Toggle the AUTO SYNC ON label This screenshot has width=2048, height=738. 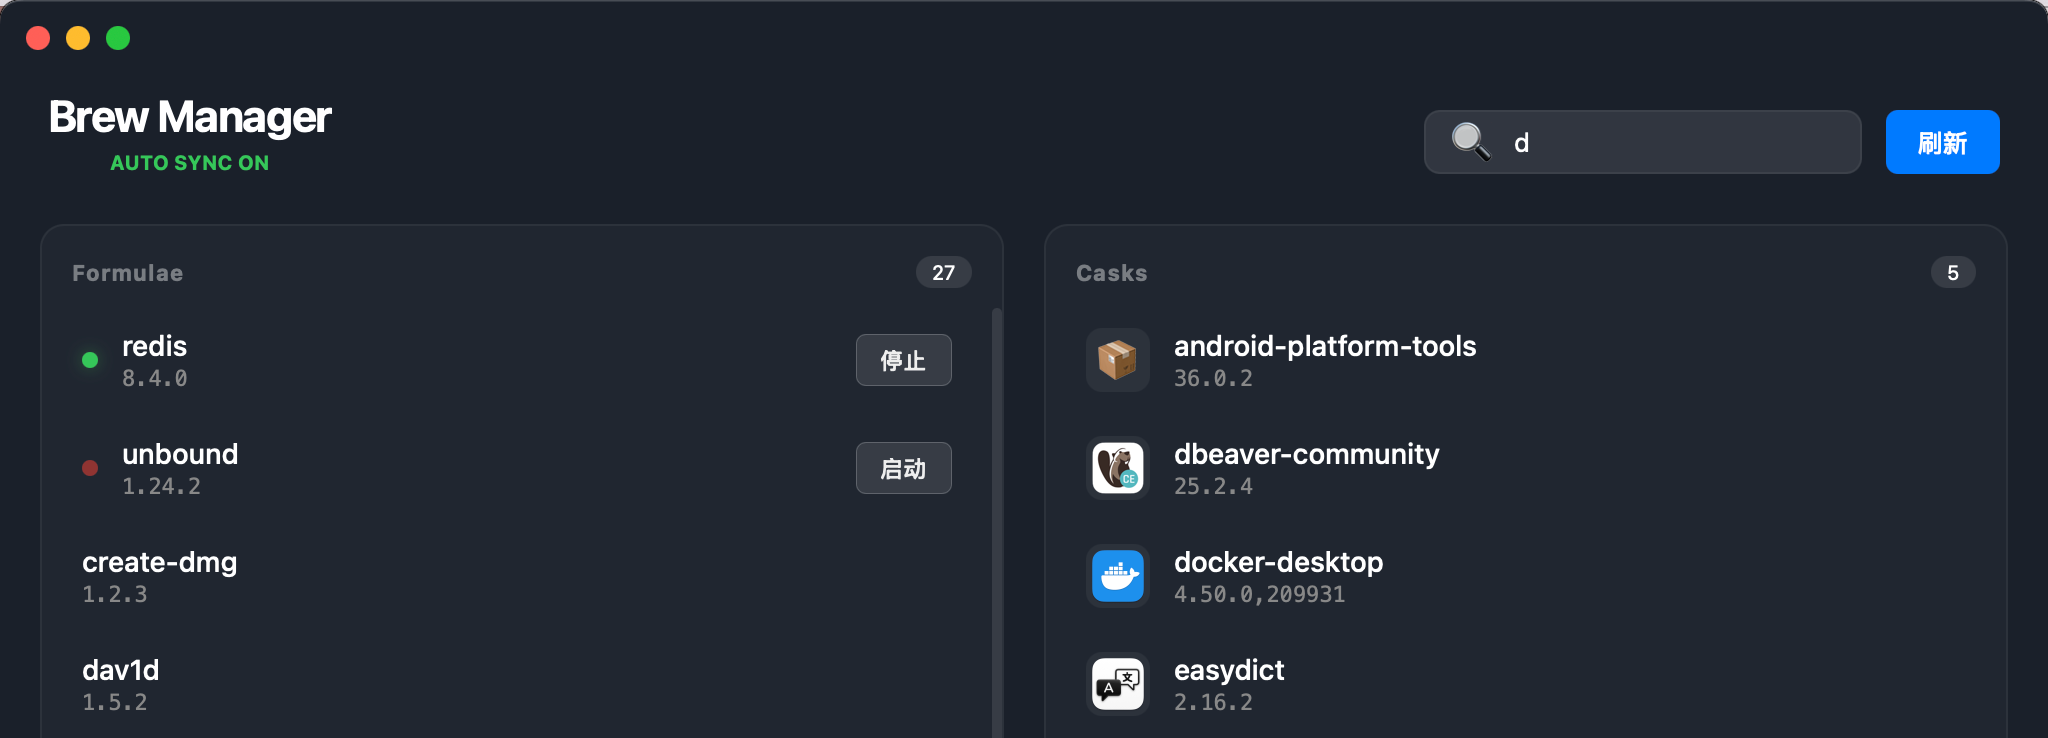pyautogui.click(x=189, y=163)
